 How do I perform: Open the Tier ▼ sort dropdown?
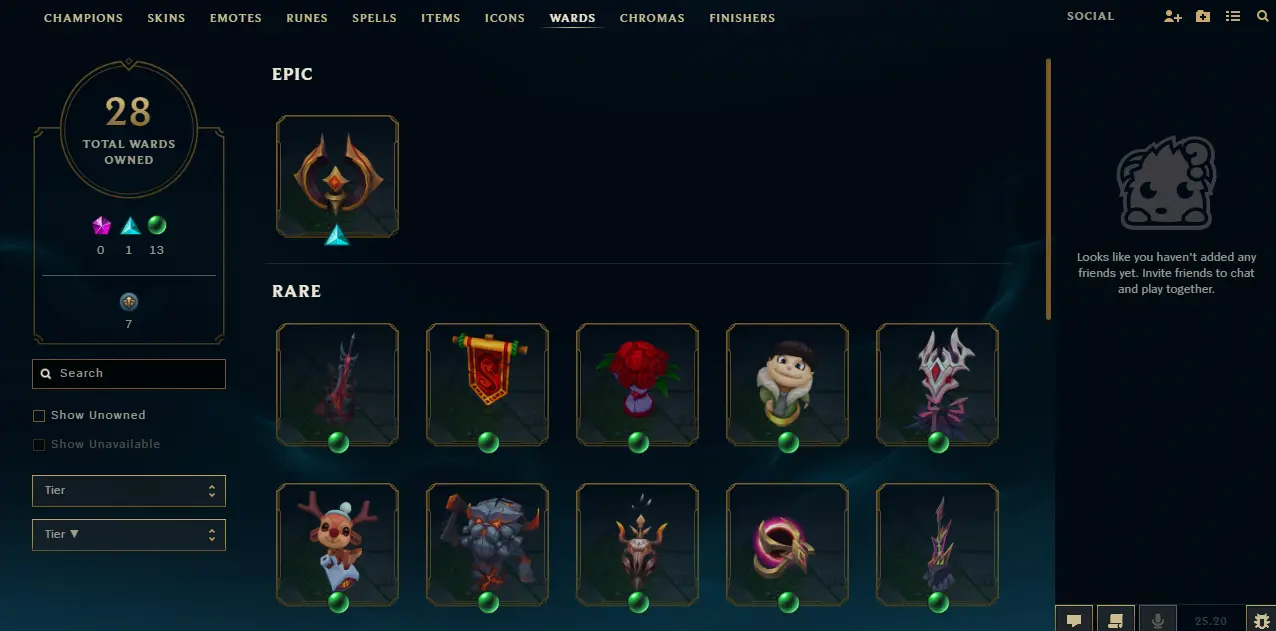tap(129, 534)
